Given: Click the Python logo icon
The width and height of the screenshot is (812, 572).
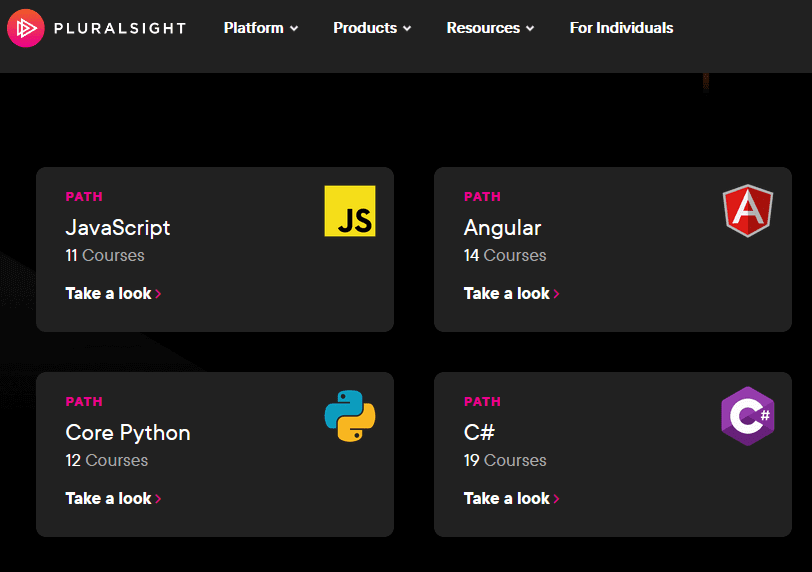Looking at the screenshot, I should (350, 416).
